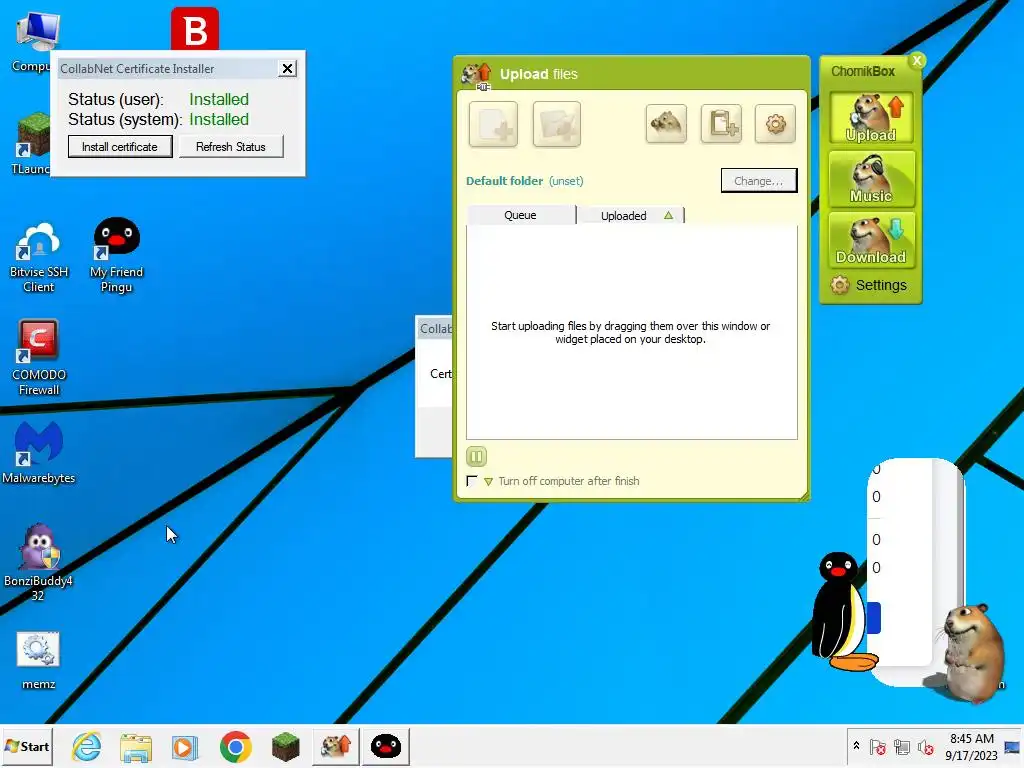Click the Pingu penguin character on desktop
Image resolution: width=1024 pixels, height=768 pixels.
tap(843, 612)
